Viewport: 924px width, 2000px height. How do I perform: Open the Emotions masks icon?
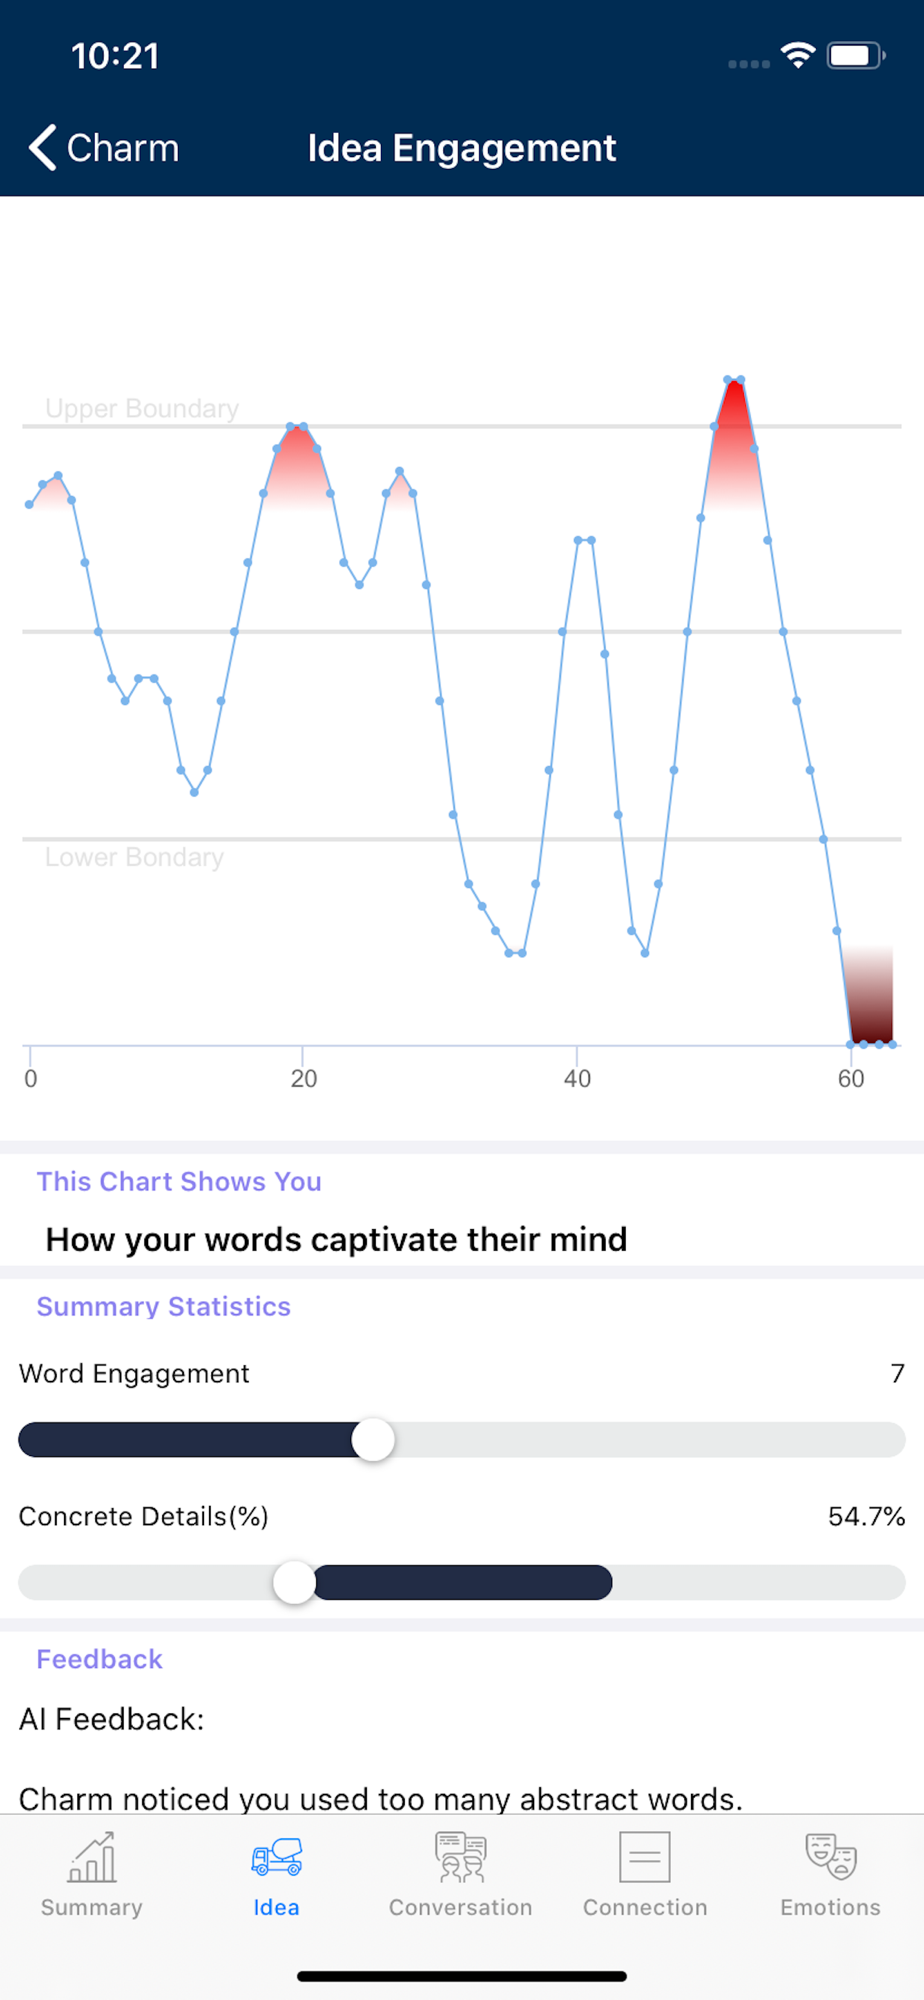[831, 1856]
